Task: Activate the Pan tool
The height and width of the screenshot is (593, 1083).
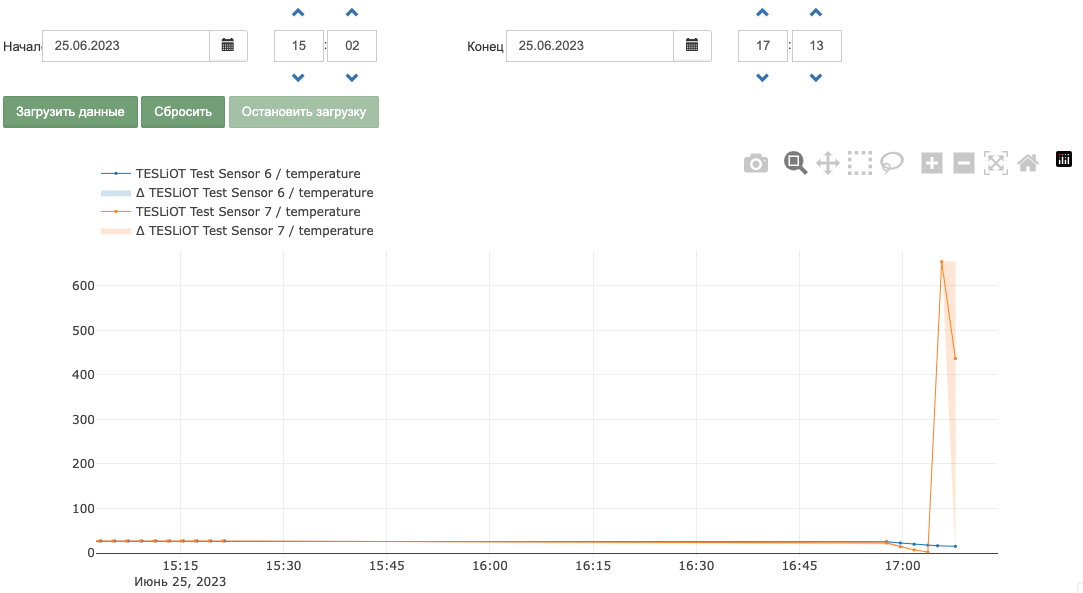Action: [827, 164]
